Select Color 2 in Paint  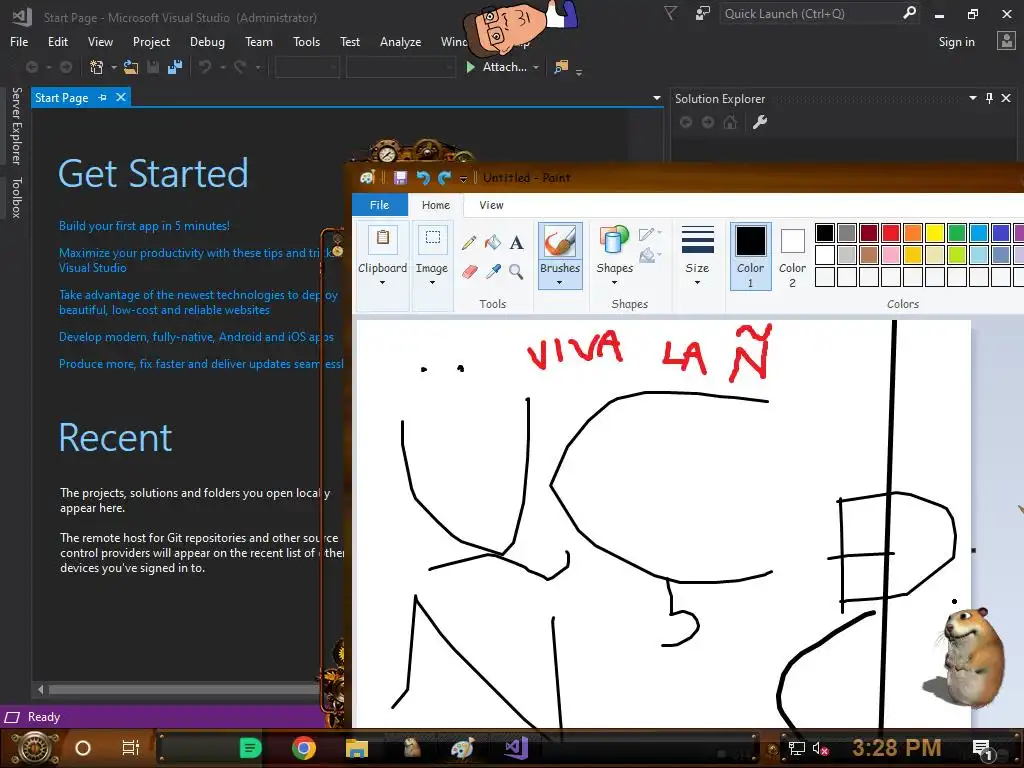tap(792, 257)
